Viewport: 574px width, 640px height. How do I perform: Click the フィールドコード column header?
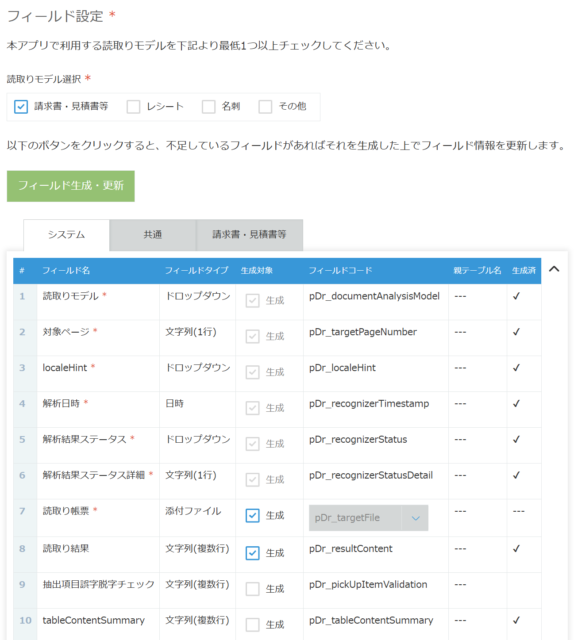(340, 271)
